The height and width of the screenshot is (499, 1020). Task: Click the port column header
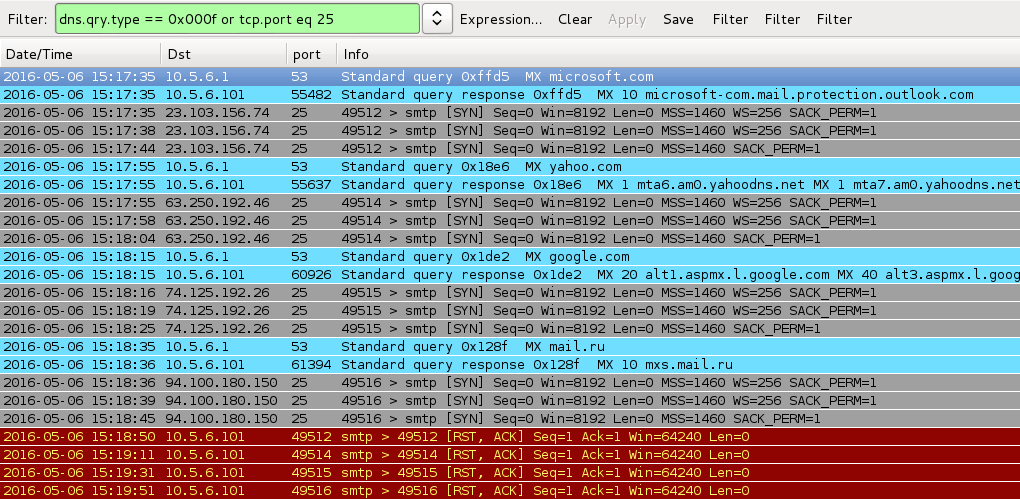click(310, 54)
